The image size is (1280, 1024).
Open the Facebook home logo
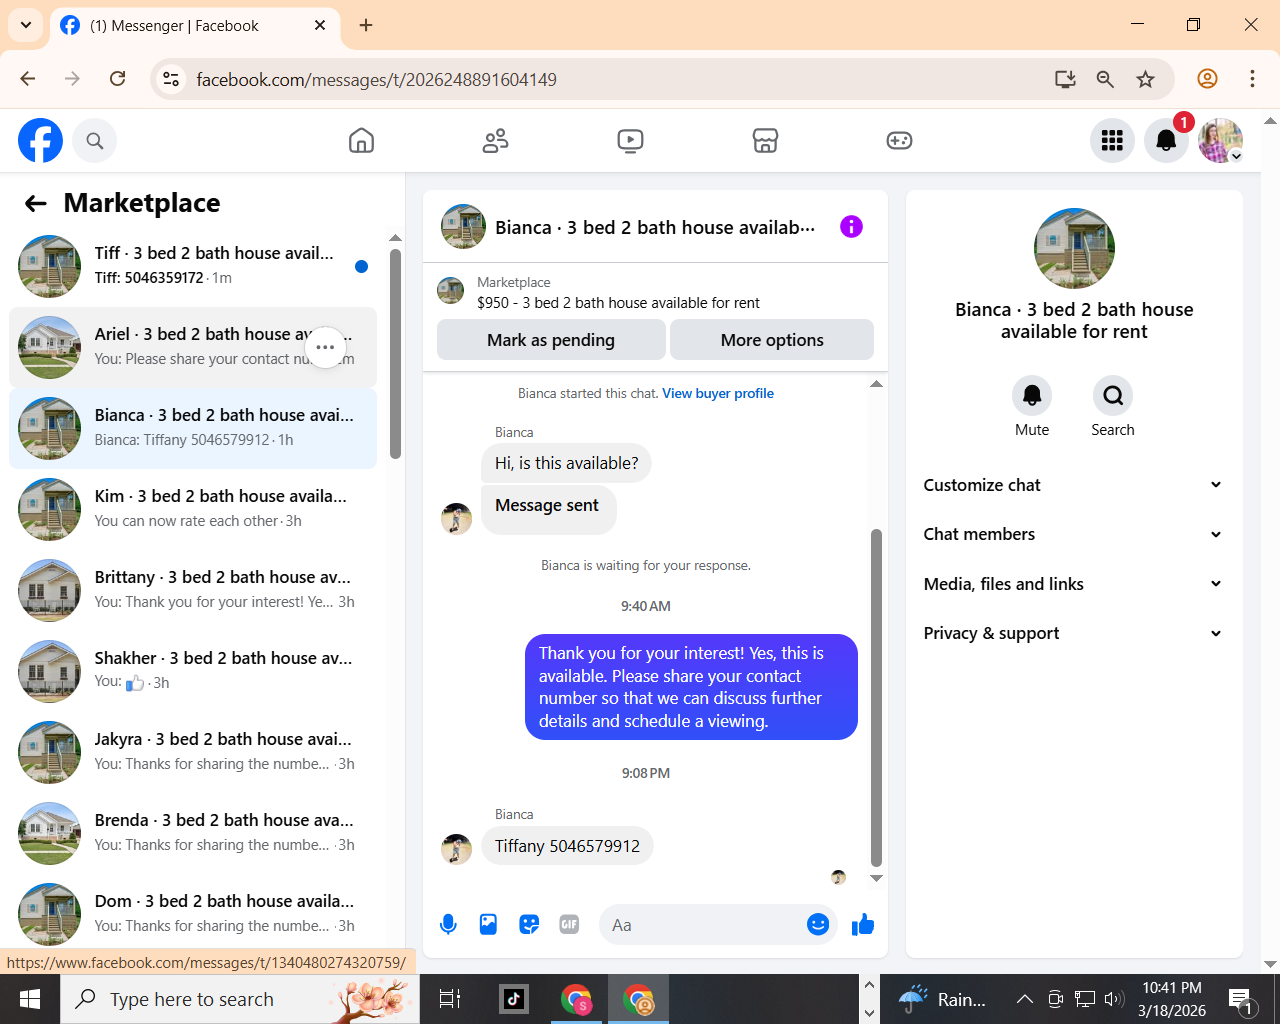tap(40, 141)
